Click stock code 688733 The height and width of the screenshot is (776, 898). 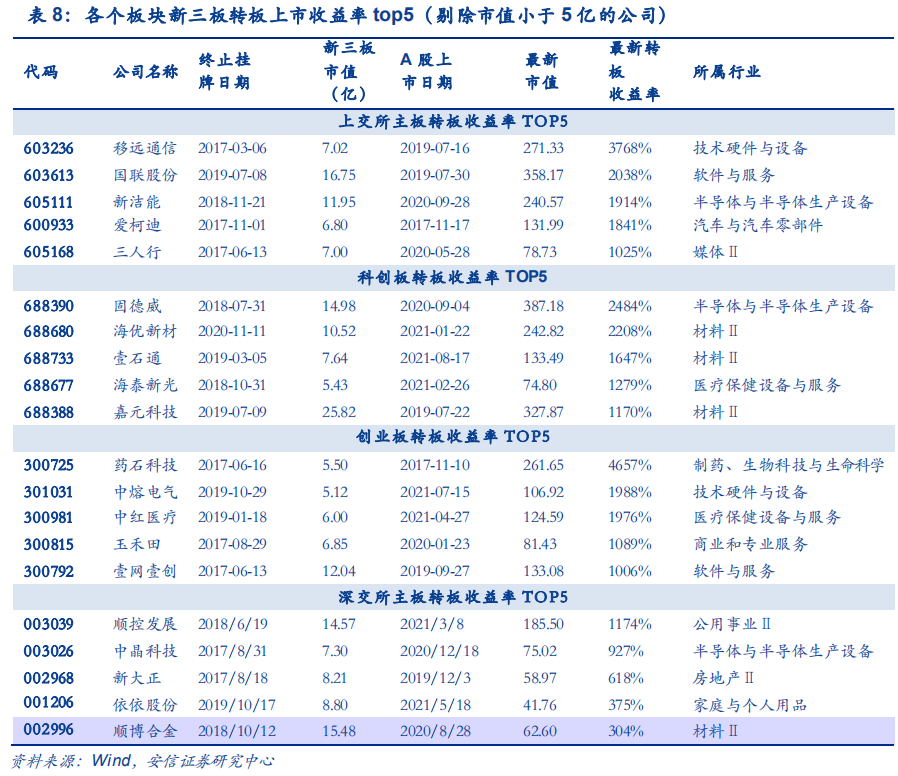point(49,359)
